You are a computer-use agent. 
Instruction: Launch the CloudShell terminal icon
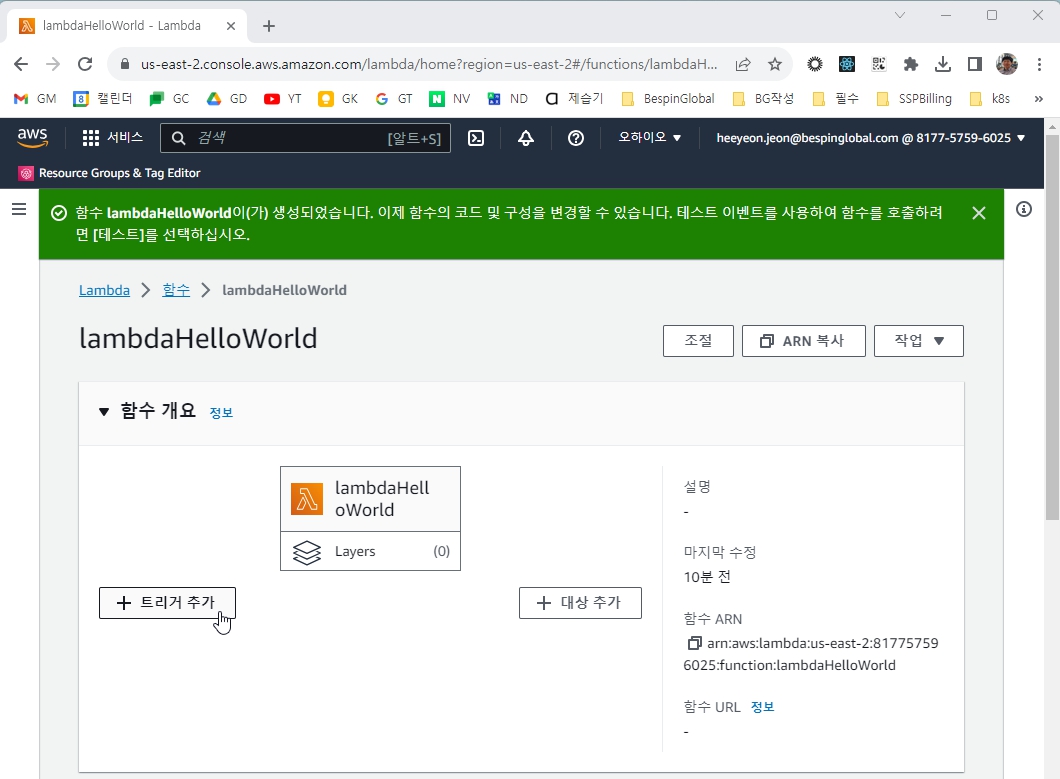476,138
